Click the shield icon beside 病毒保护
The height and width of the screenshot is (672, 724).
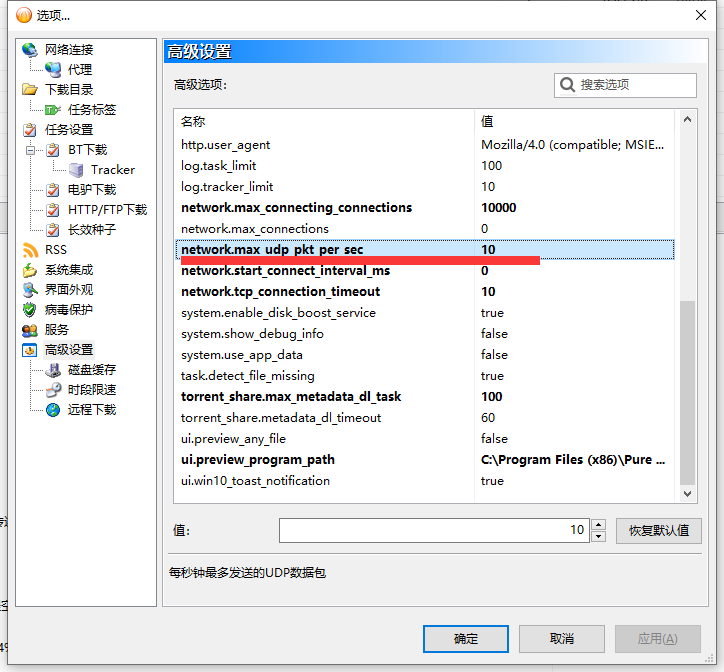coord(30,309)
